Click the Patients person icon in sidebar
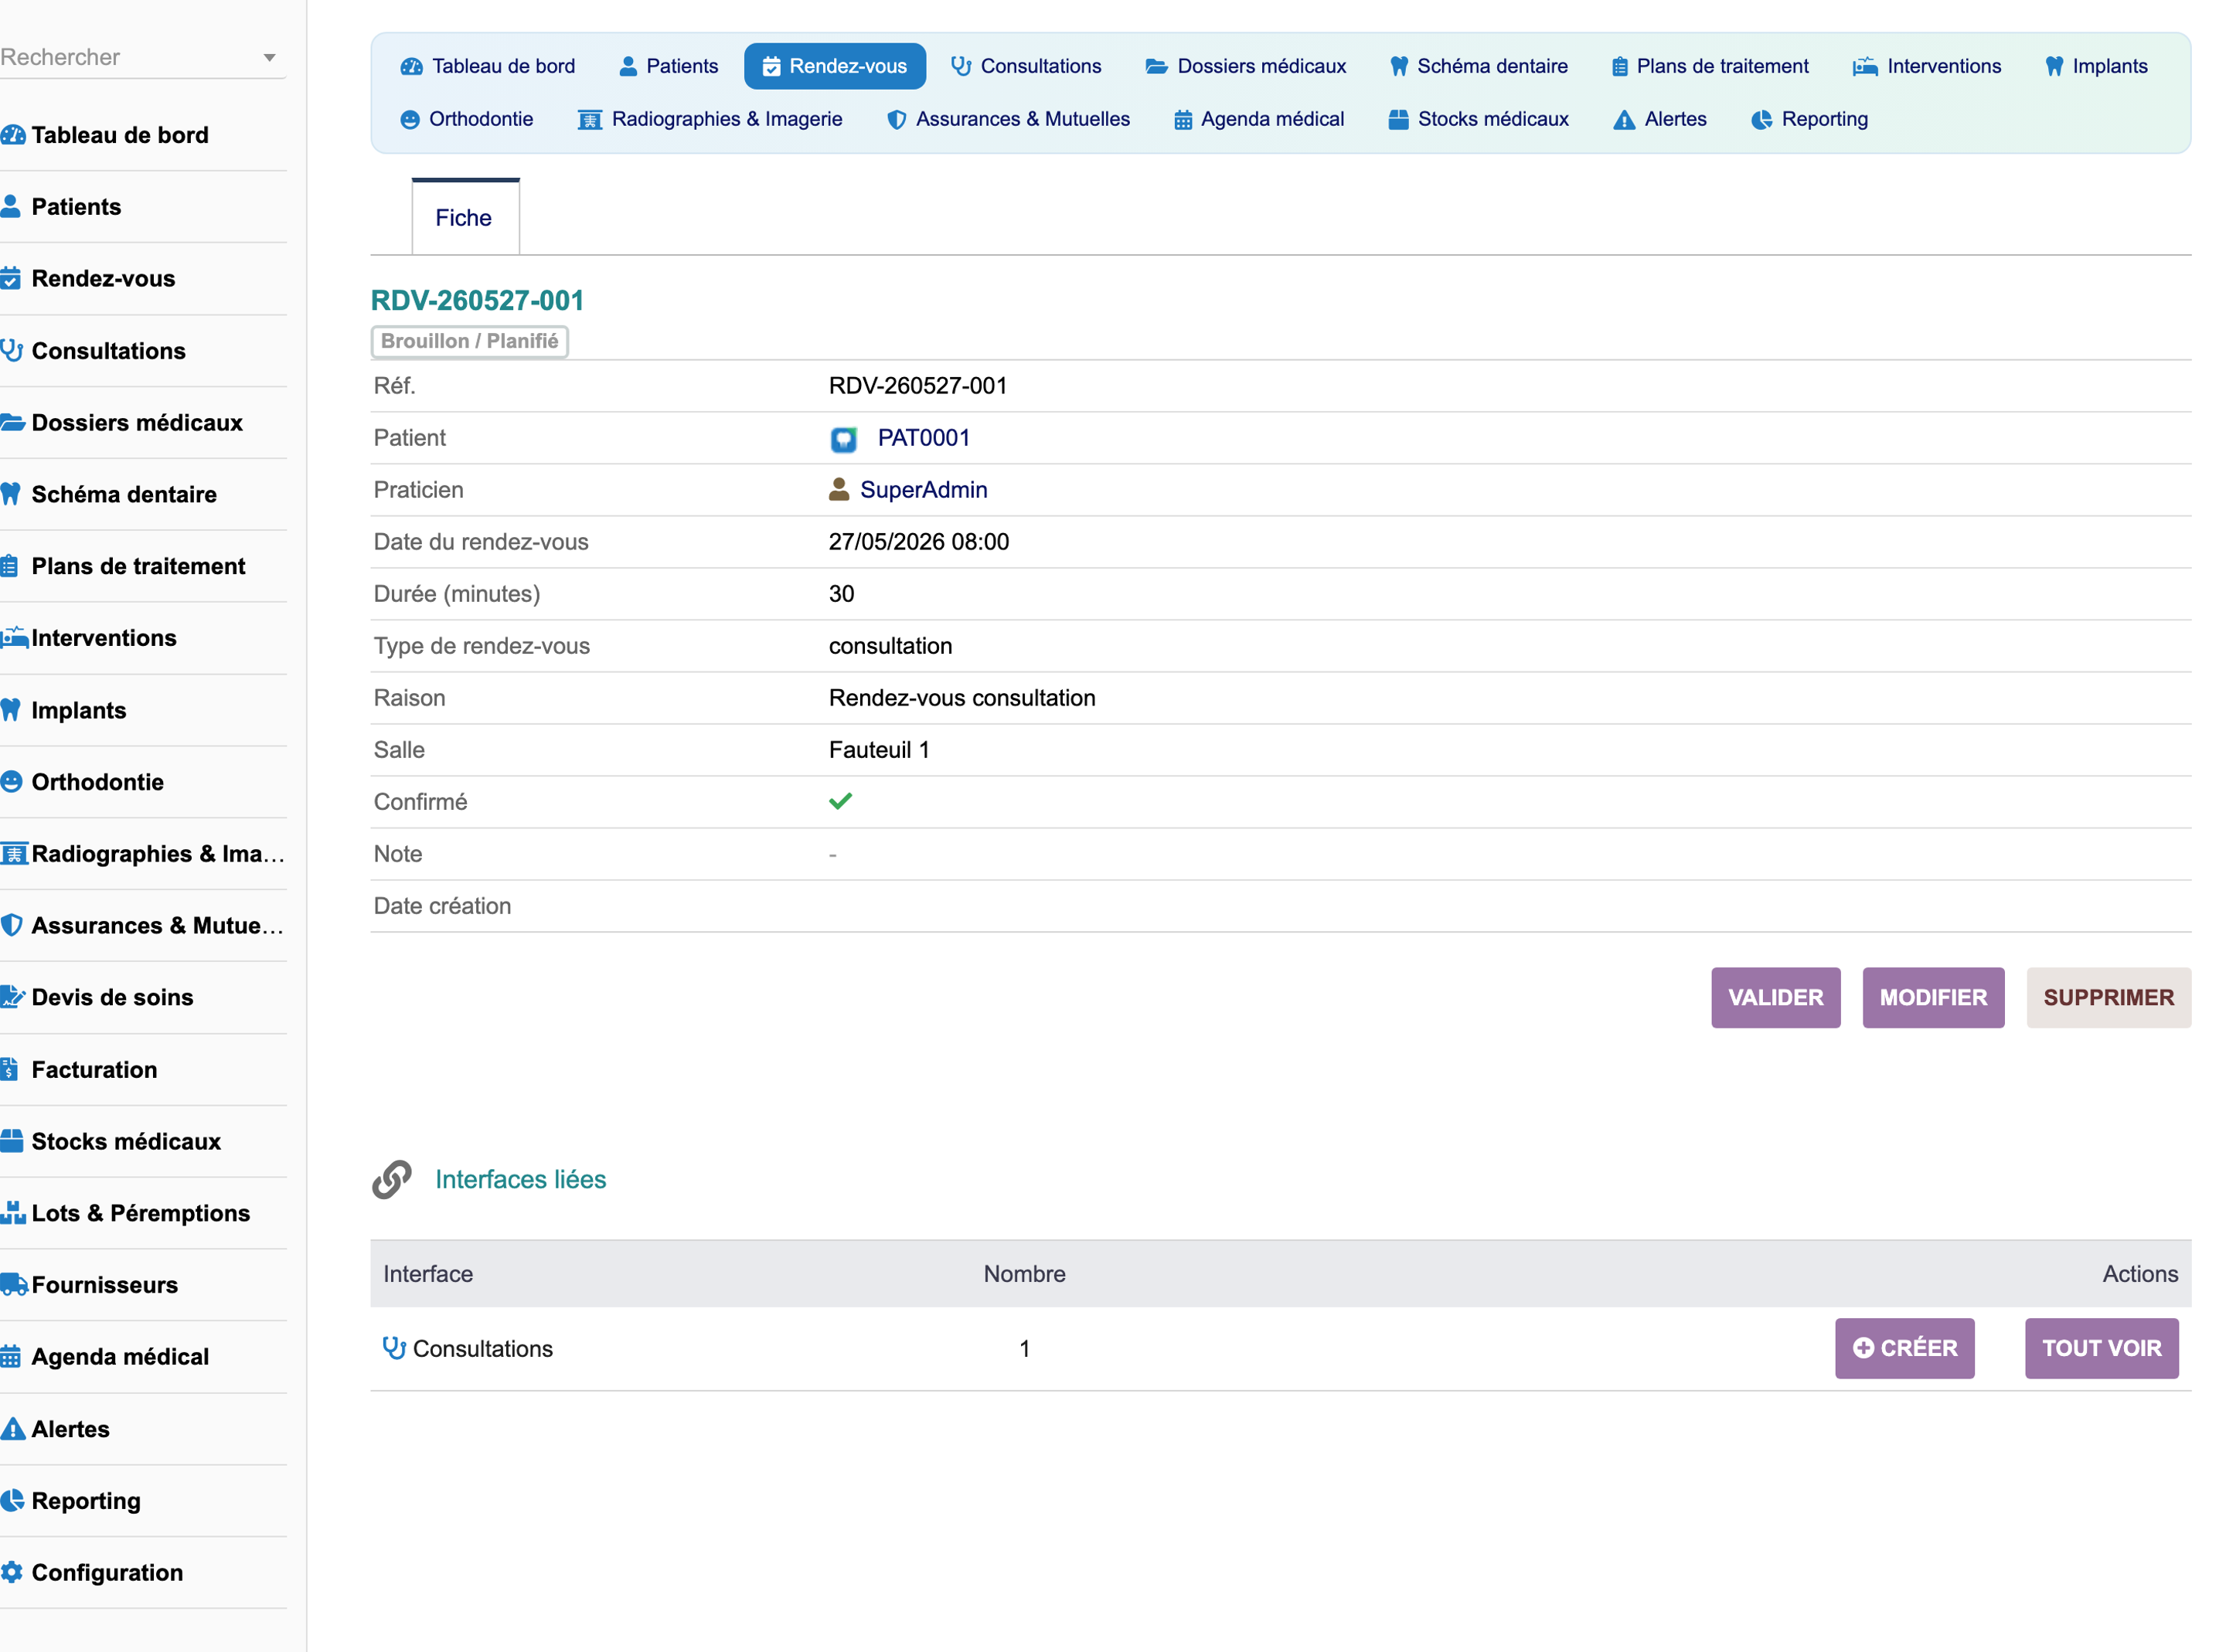 pyautogui.click(x=11, y=206)
